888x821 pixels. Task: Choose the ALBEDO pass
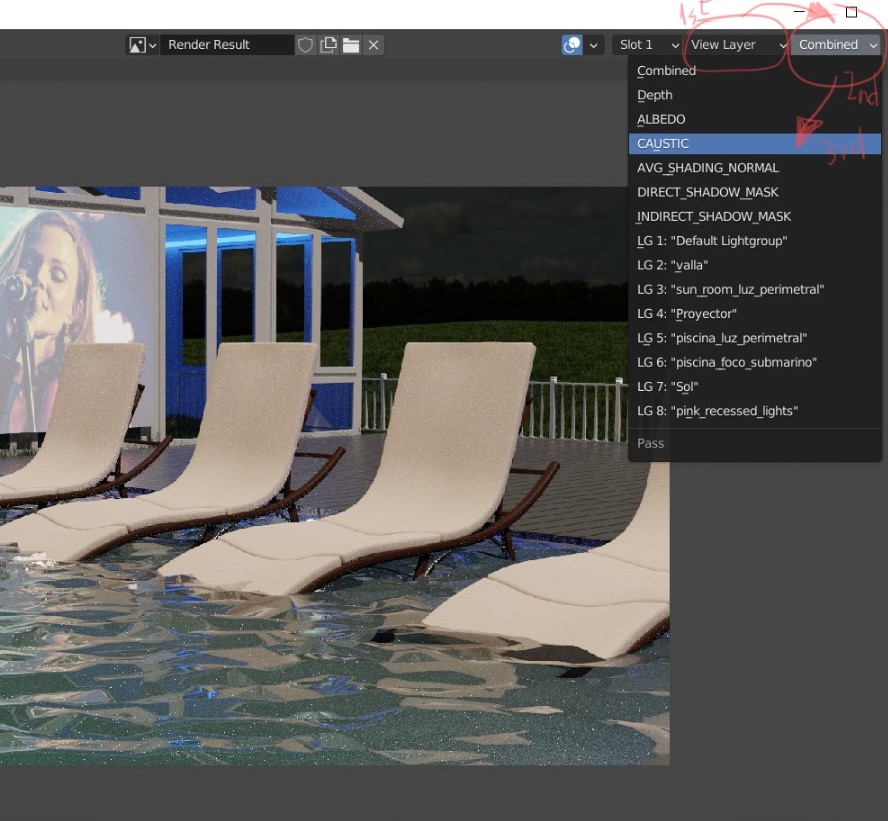(x=661, y=119)
